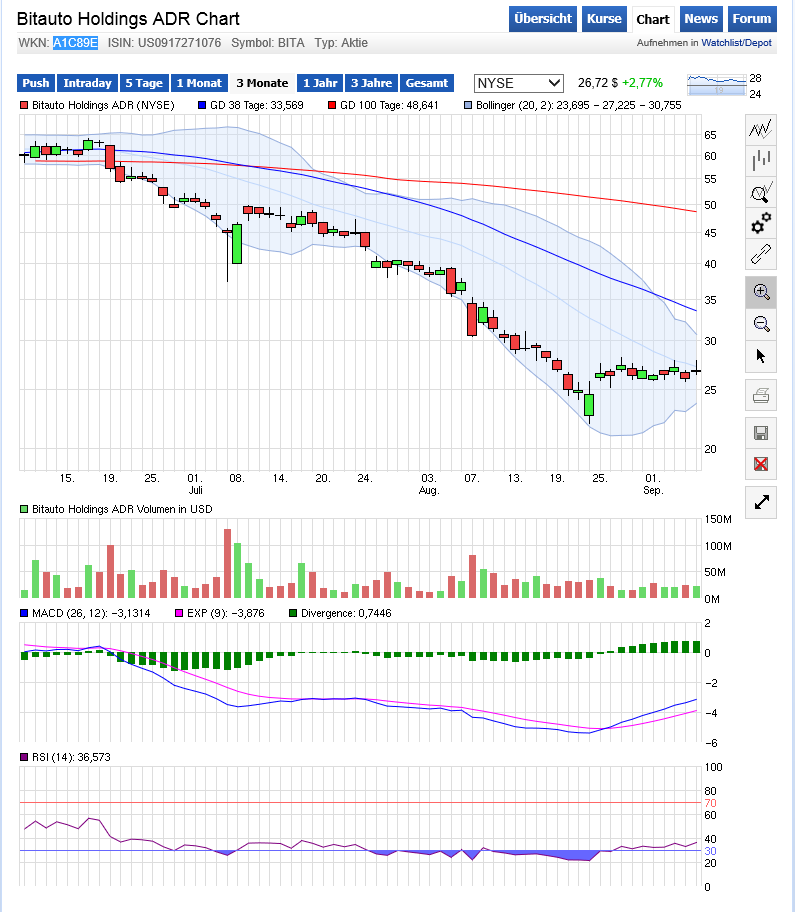
Task: Click the RSI (14): 36,573 label
Action: click(71, 757)
